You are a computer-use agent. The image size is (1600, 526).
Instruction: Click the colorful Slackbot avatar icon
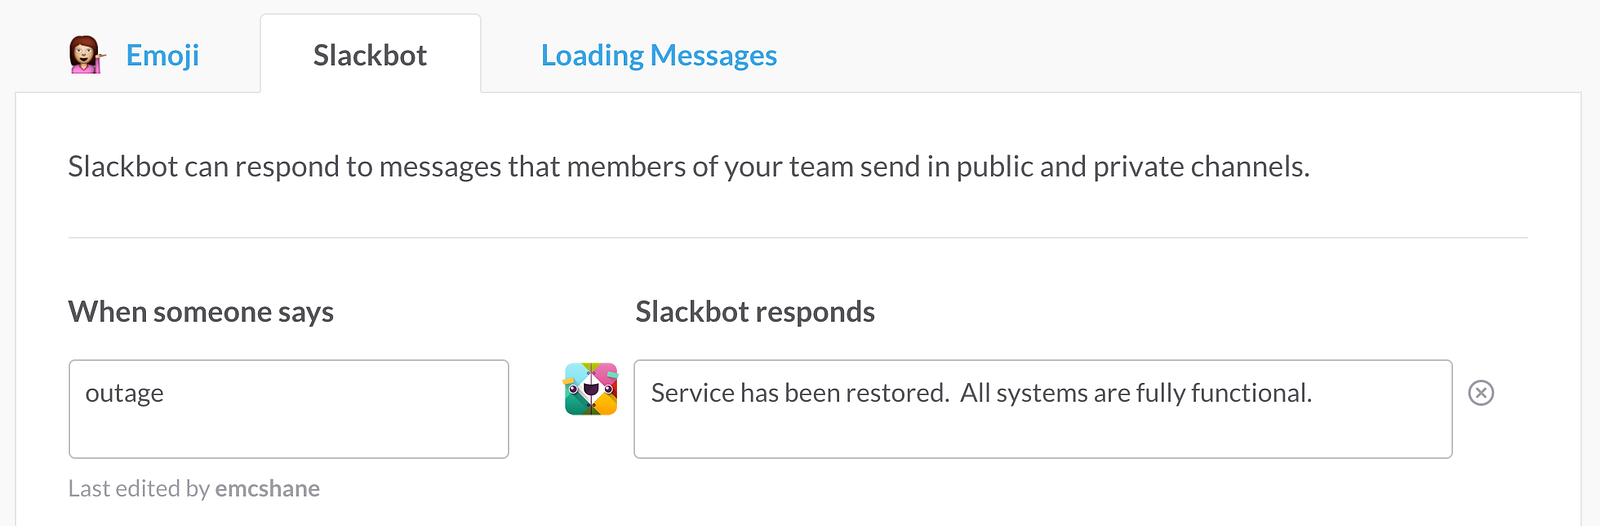coord(590,389)
